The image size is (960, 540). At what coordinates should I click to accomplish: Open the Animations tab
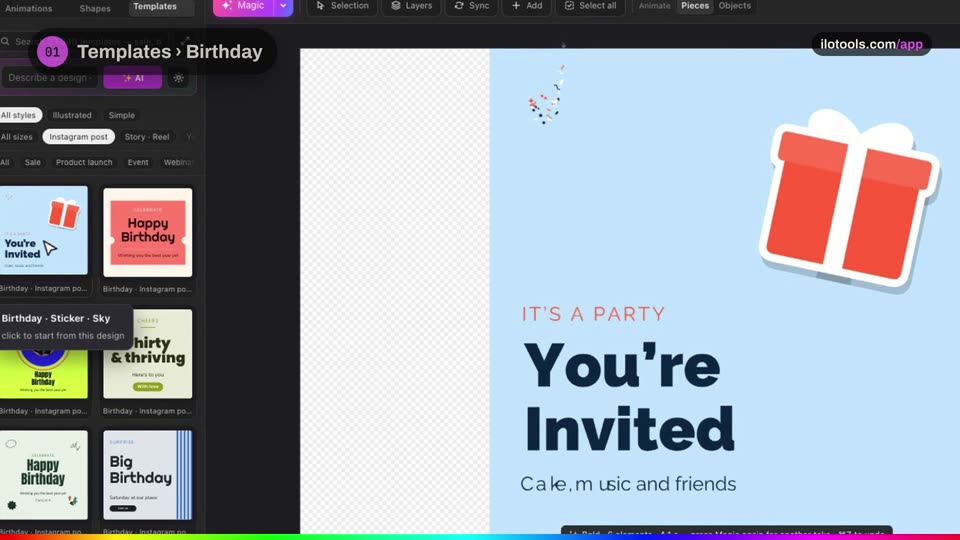pyautogui.click(x=28, y=9)
